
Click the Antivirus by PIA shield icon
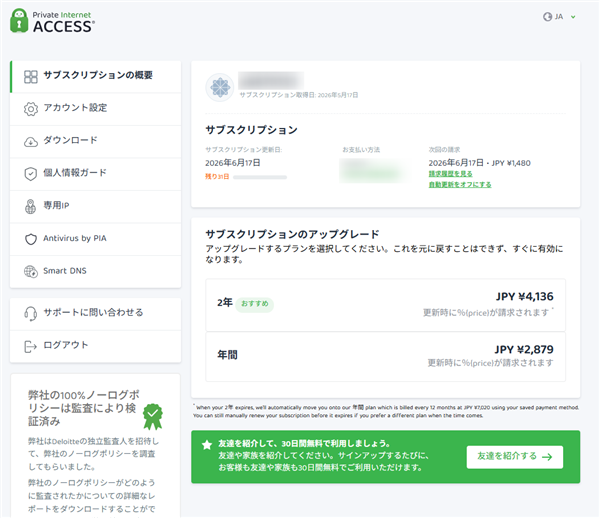tap(31, 239)
